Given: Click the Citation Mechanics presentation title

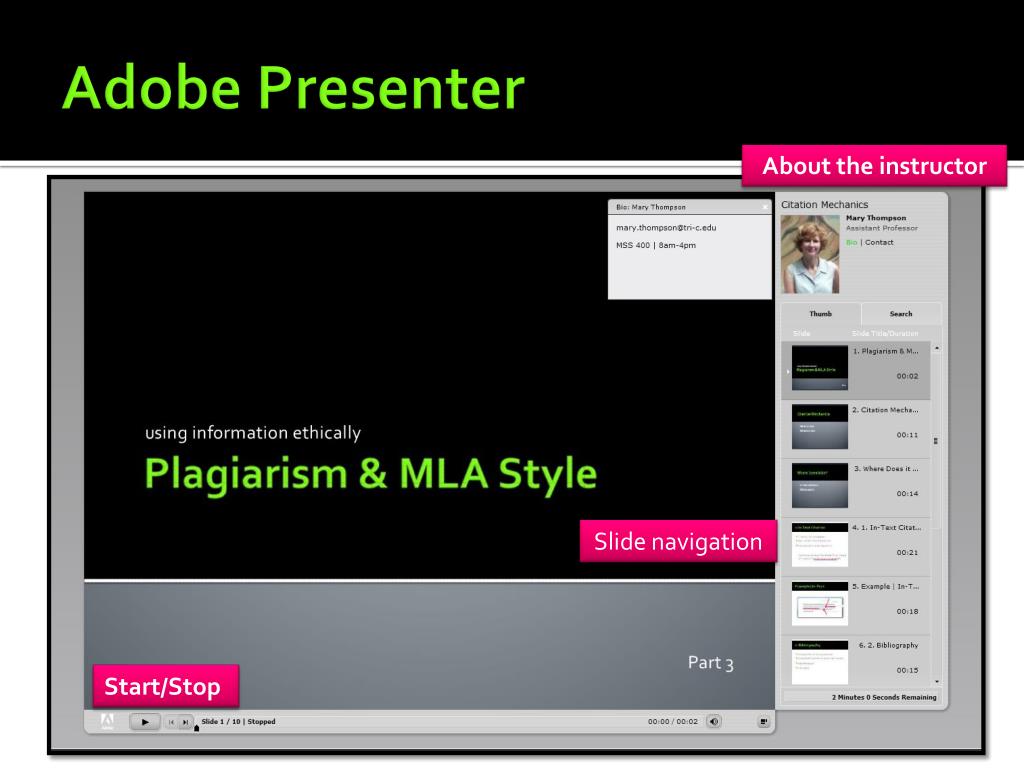Looking at the screenshot, I should pos(825,205).
